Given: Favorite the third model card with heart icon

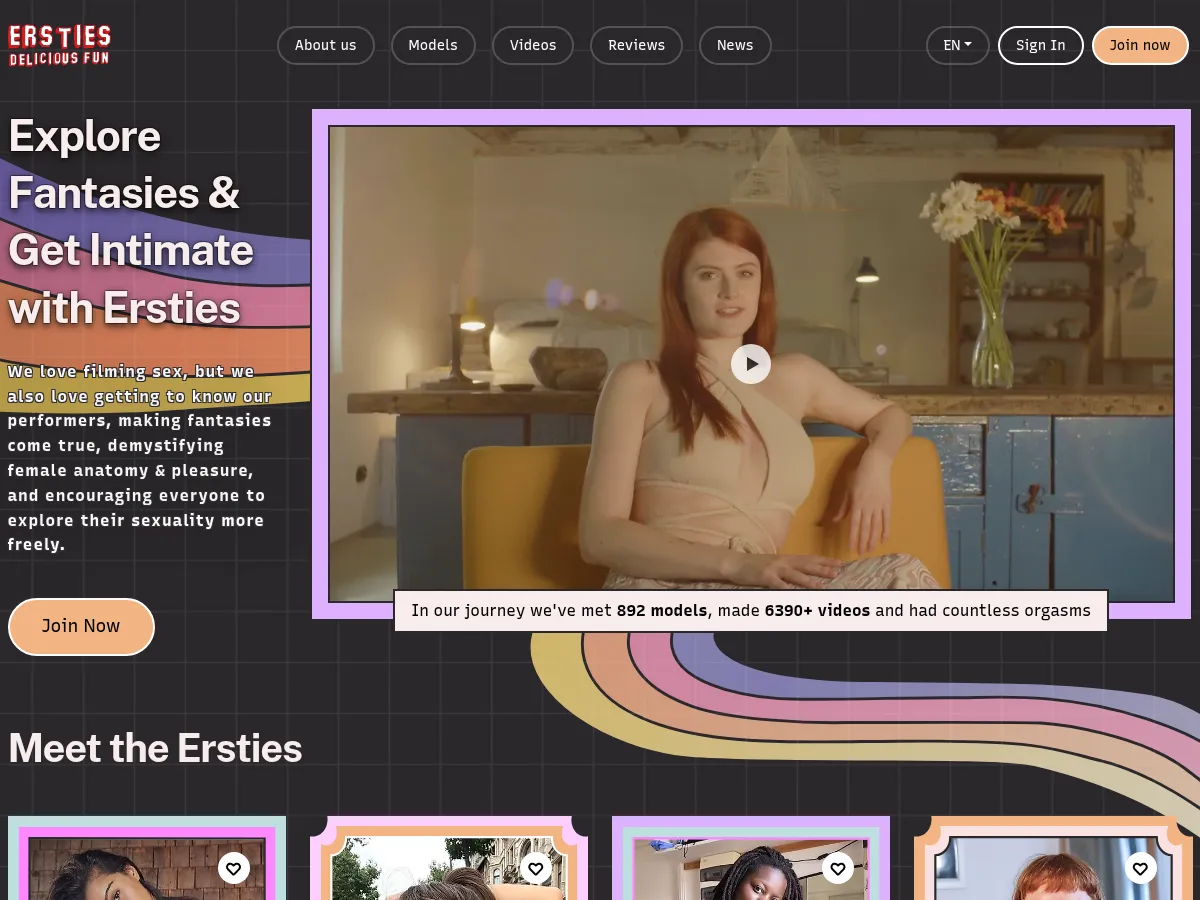Looking at the screenshot, I should (x=838, y=868).
